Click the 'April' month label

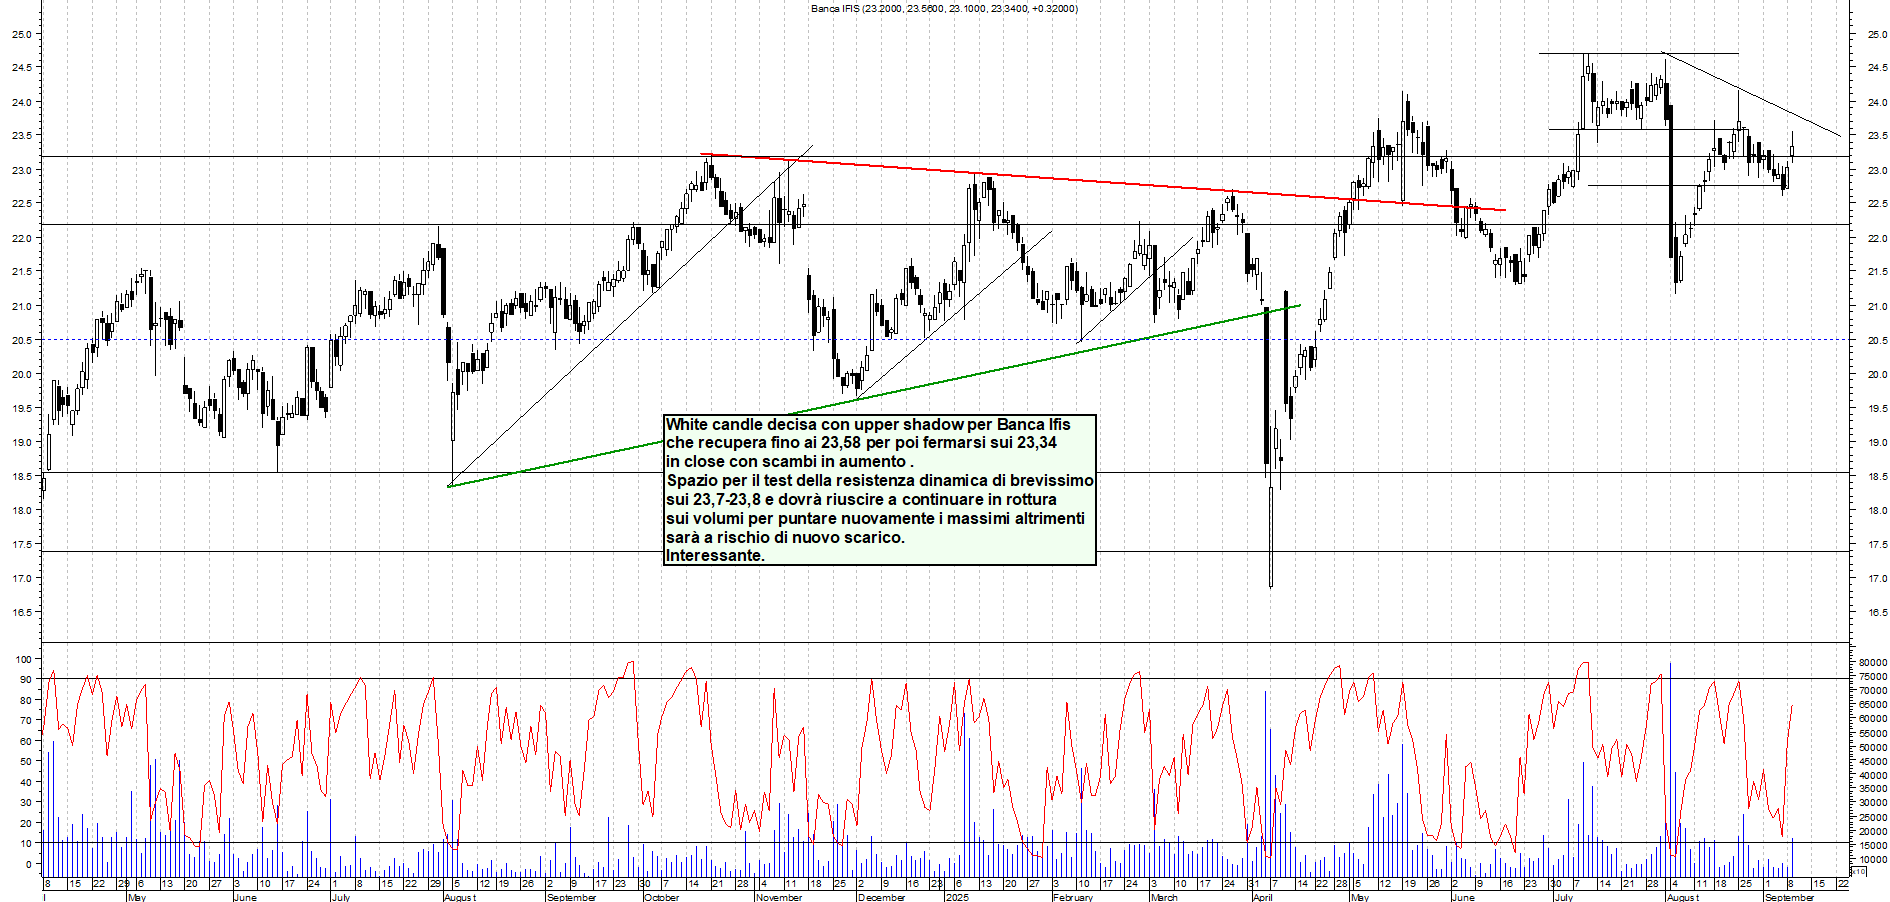[x=1263, y=897]
